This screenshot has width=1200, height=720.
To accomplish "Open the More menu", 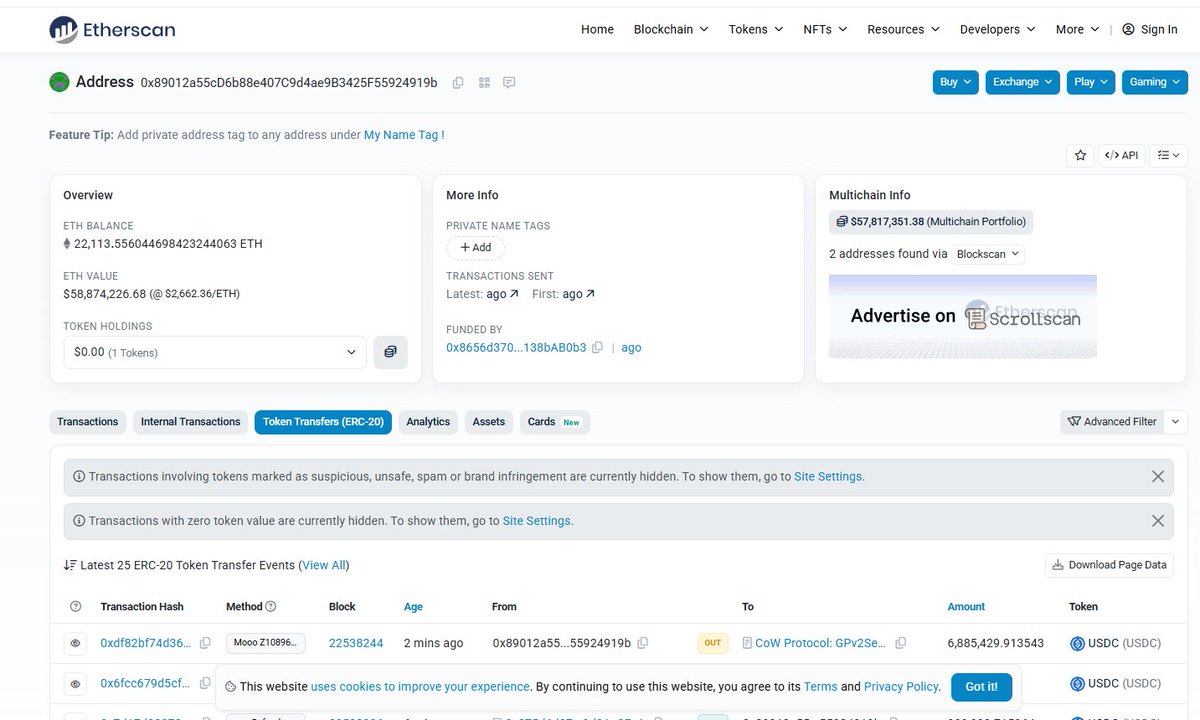I will tap(1077, 29).
